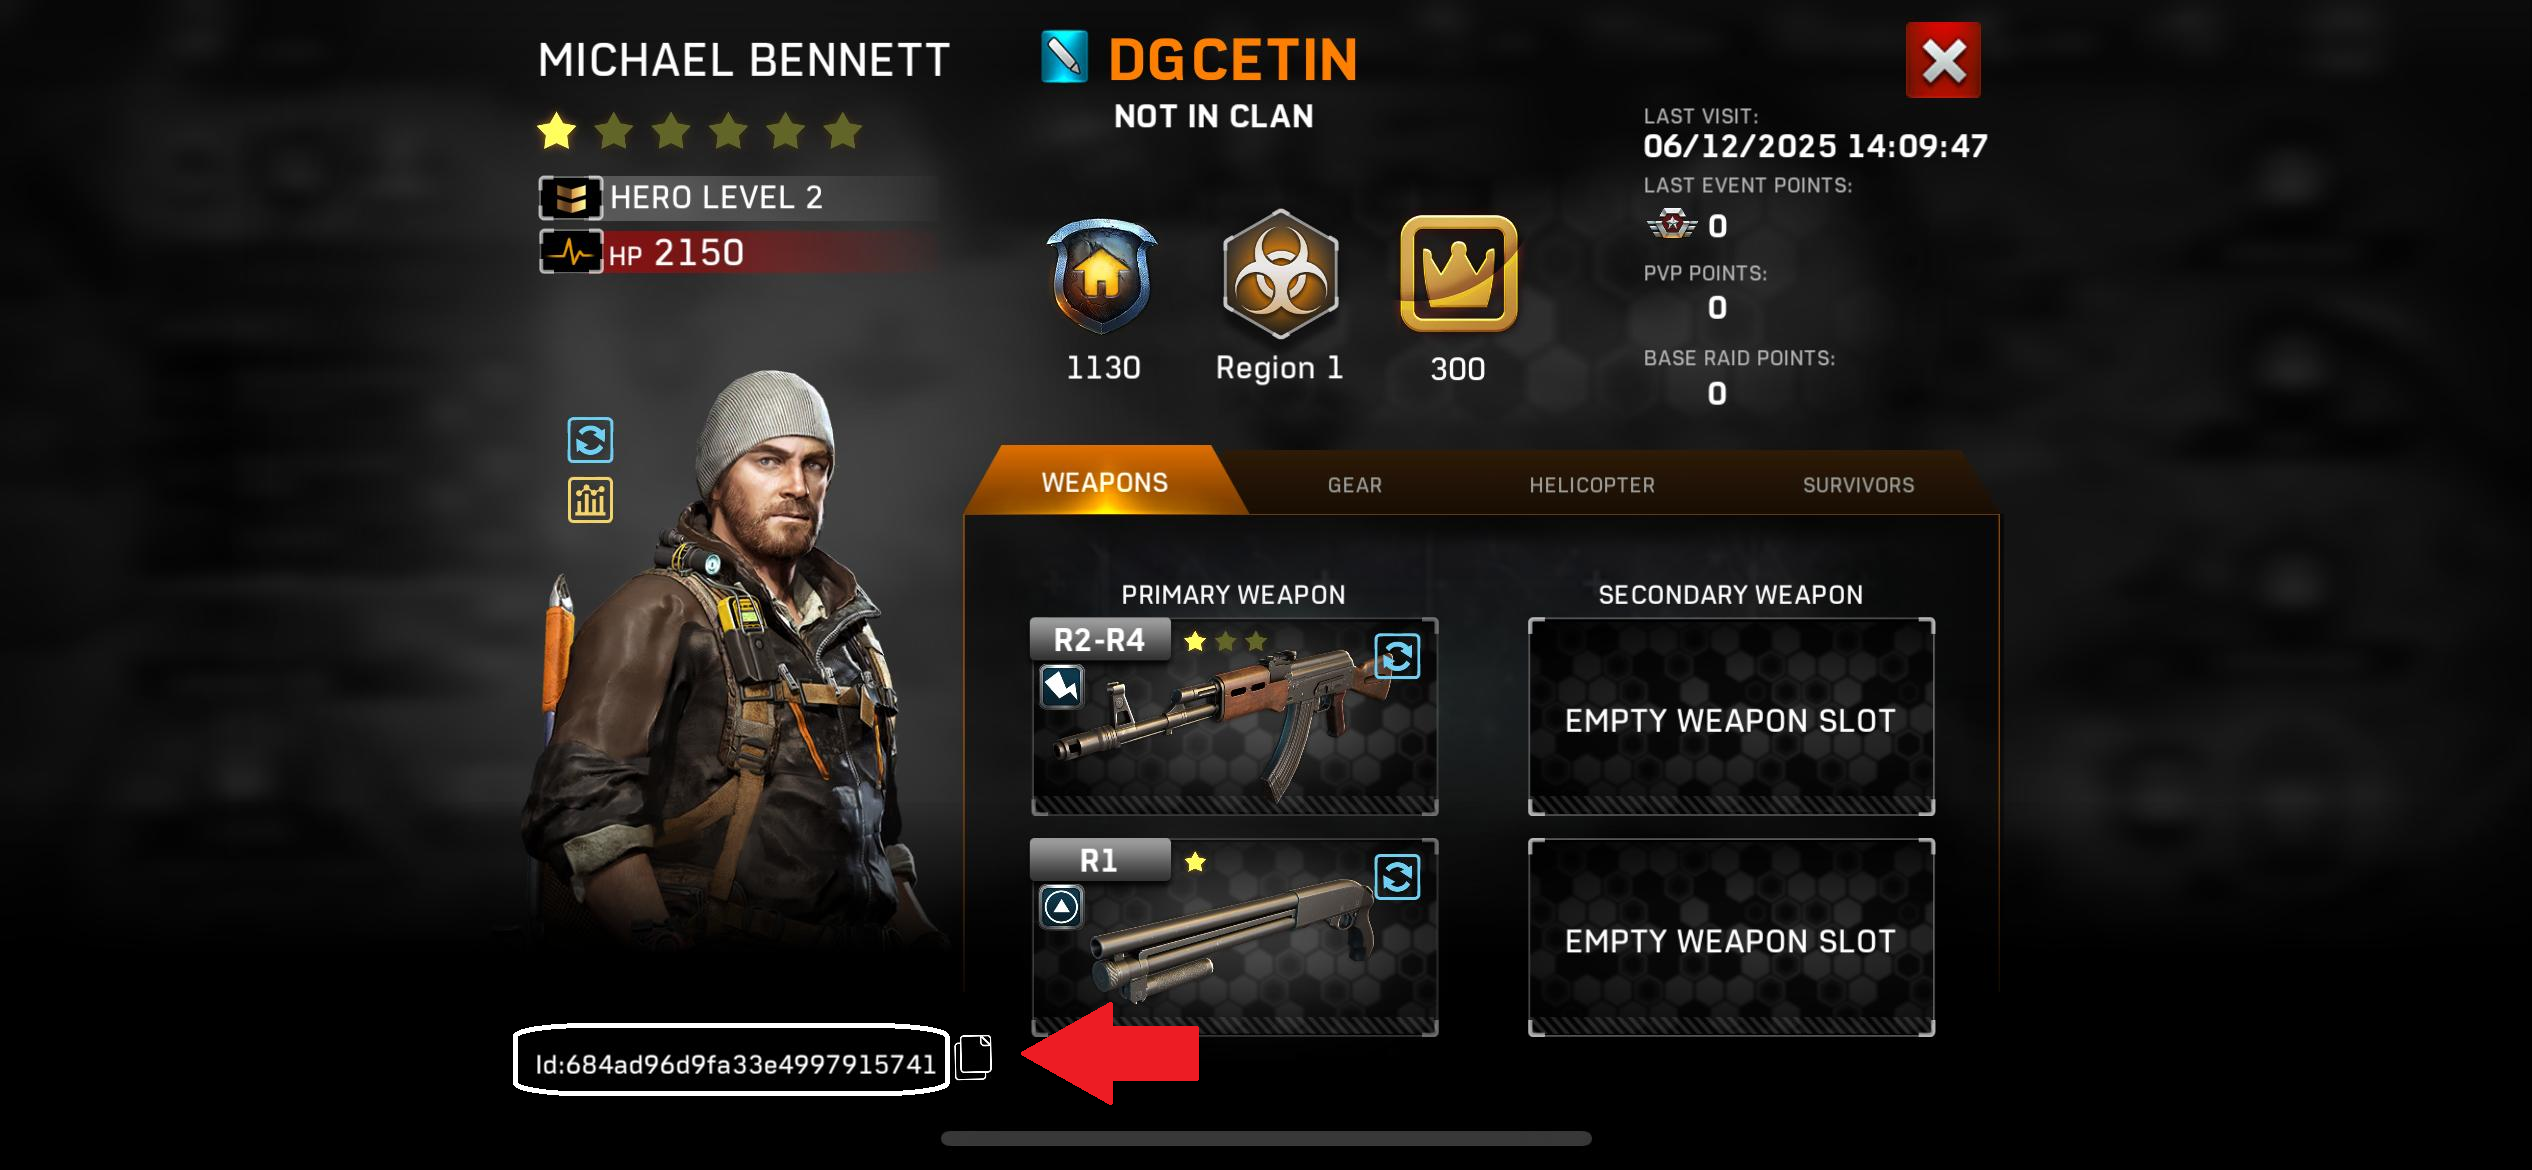Switch to the Gear tab

(x=1354, y=485)
